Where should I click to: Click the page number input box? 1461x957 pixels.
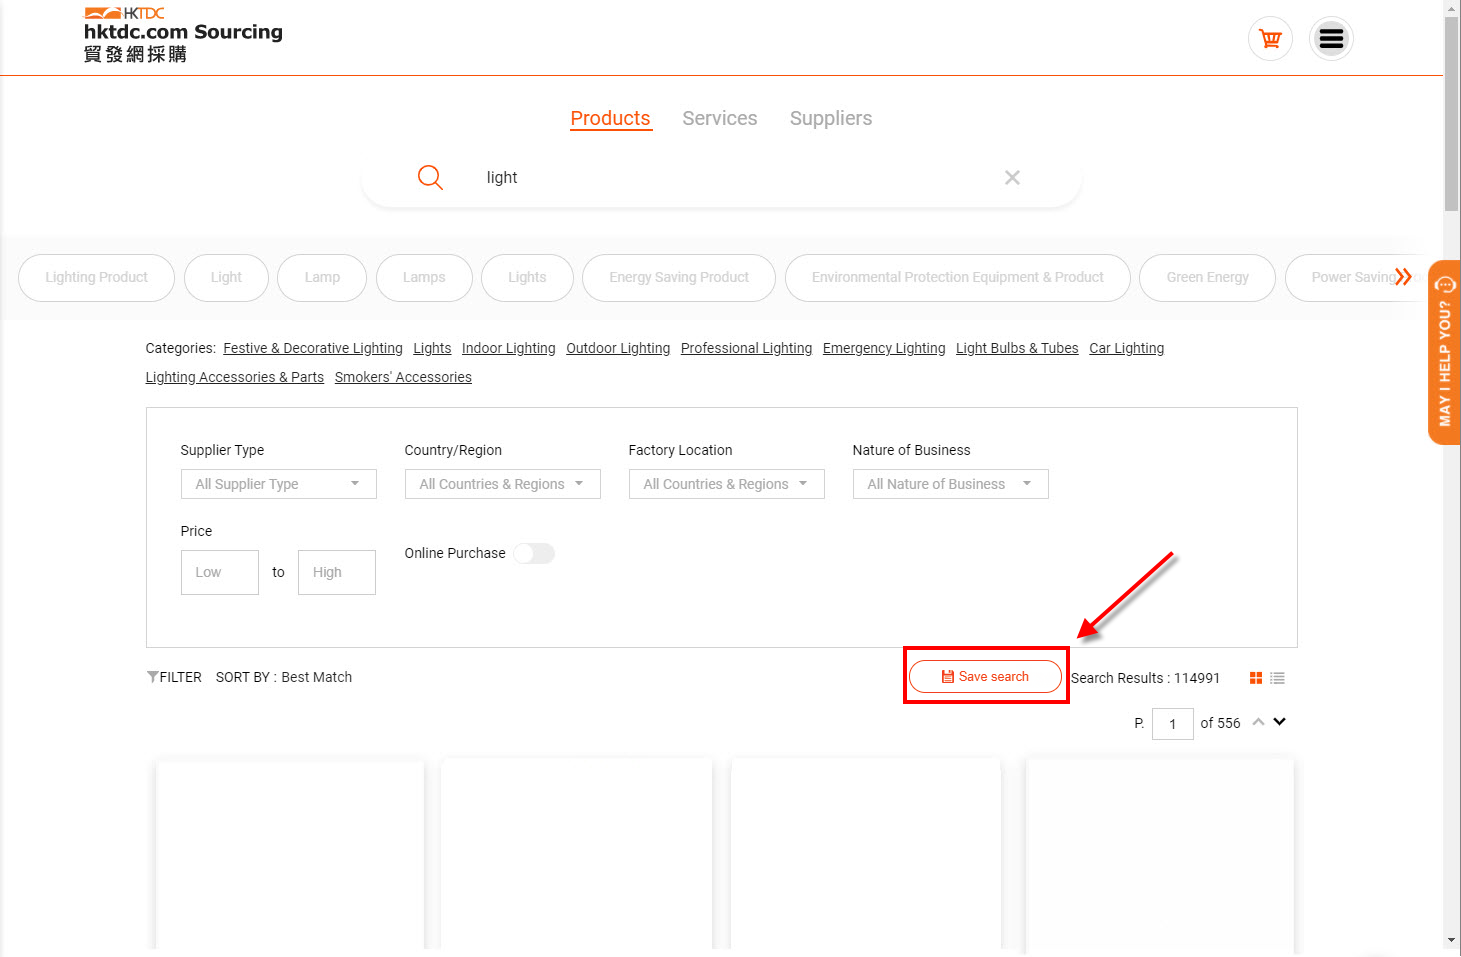pyautogui.click(x=1173, y=723)
